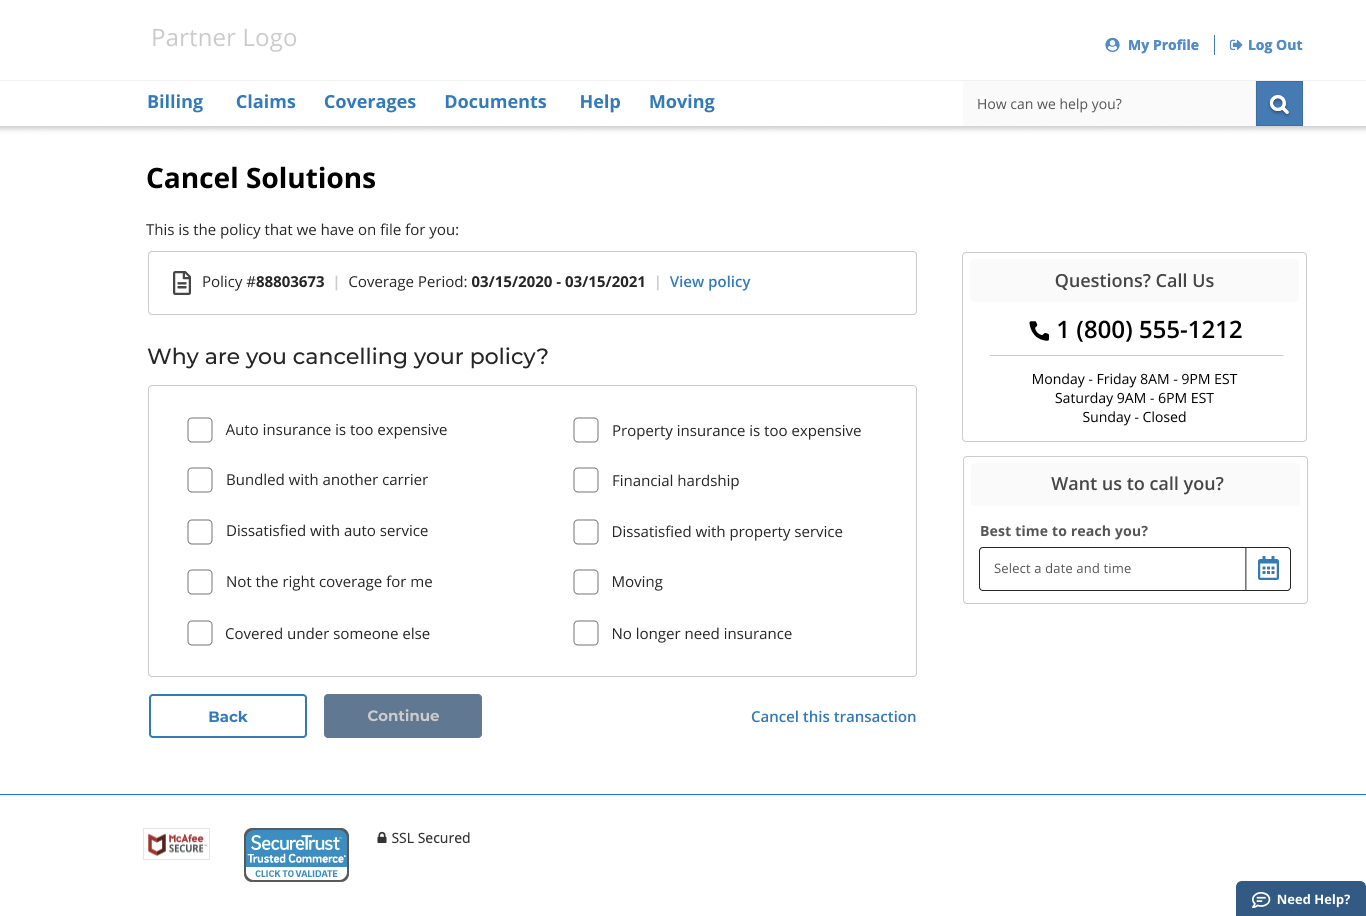Click the SecureTrust Trusted Commerce badge
The image size is (1366, 916).
(296, 854)
